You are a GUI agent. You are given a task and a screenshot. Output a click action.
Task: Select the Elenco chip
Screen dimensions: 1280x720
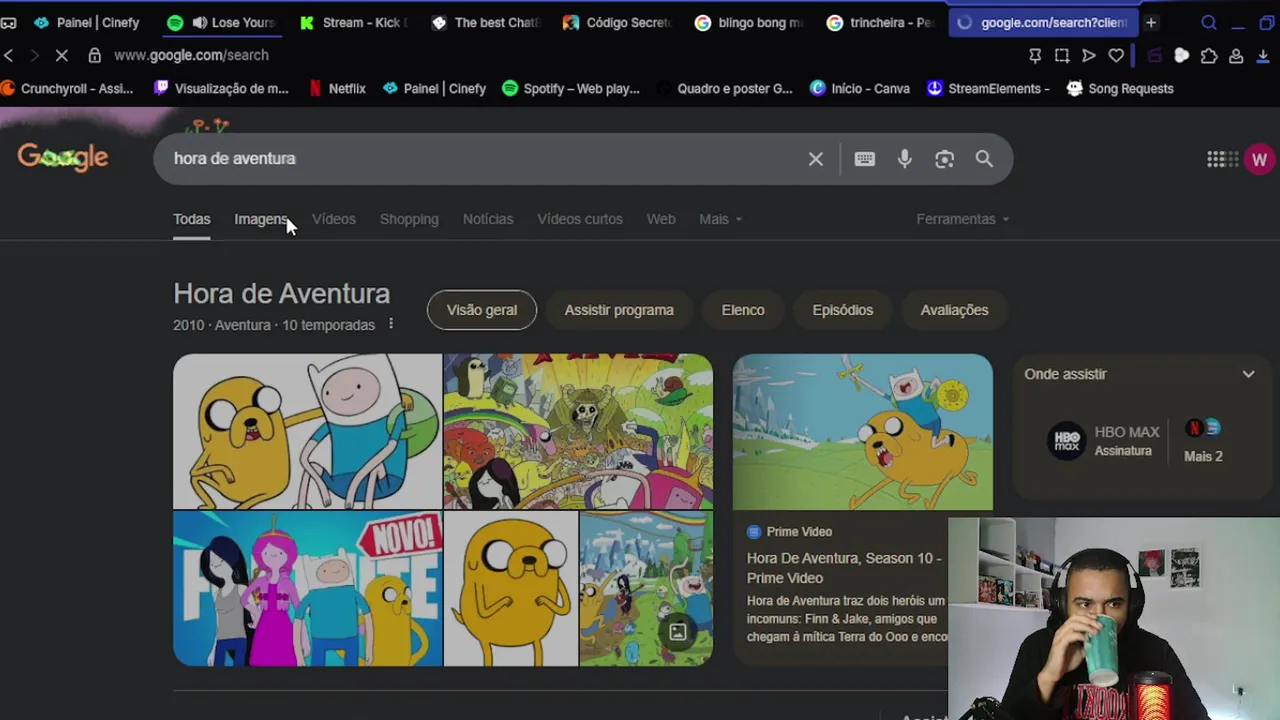click(x=743, y=310)
